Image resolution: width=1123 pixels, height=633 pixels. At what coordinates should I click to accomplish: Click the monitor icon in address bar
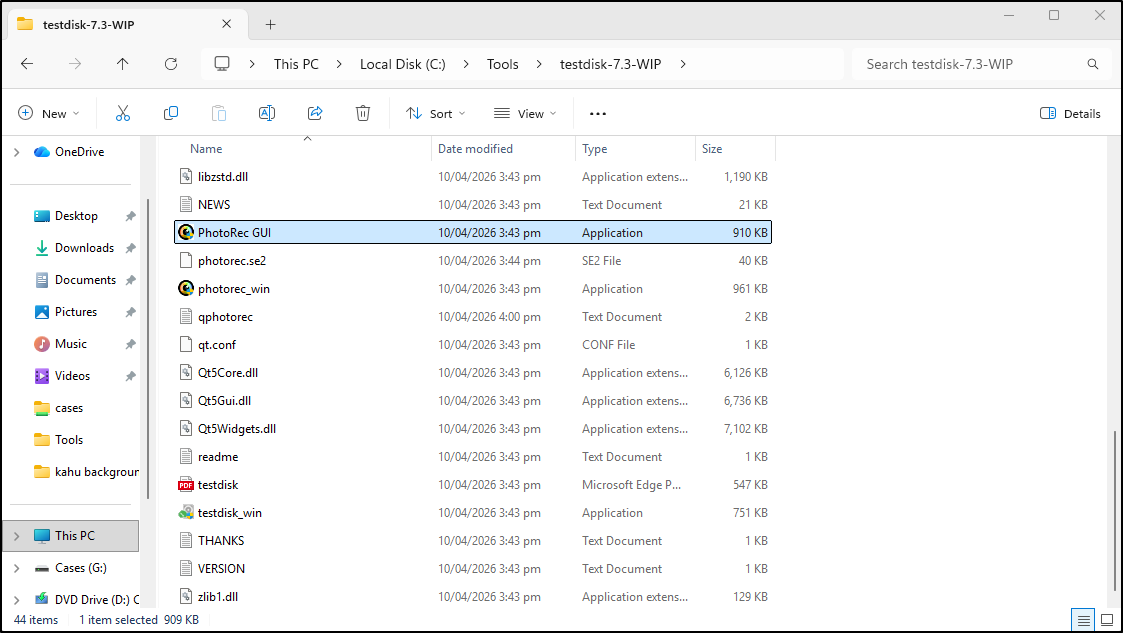click(222, 64)
